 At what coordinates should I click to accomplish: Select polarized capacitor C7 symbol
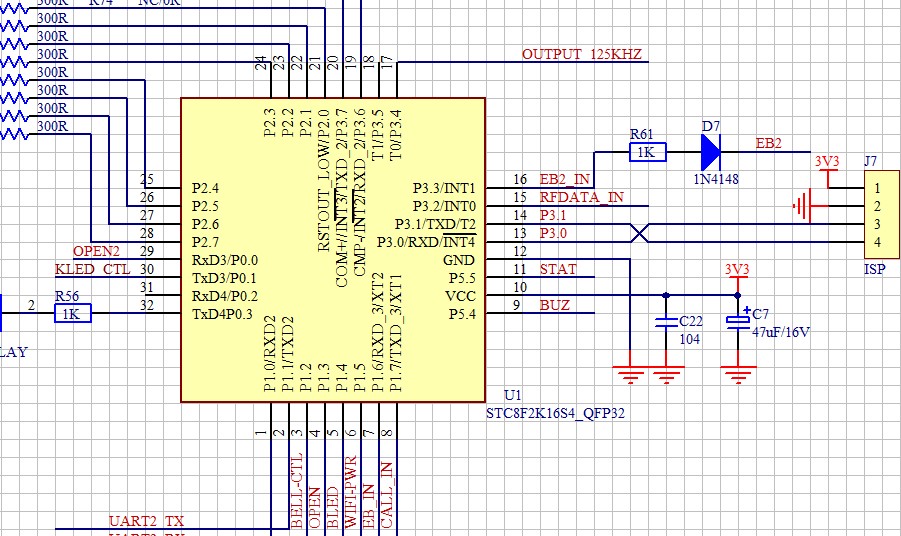click(738, 322)
